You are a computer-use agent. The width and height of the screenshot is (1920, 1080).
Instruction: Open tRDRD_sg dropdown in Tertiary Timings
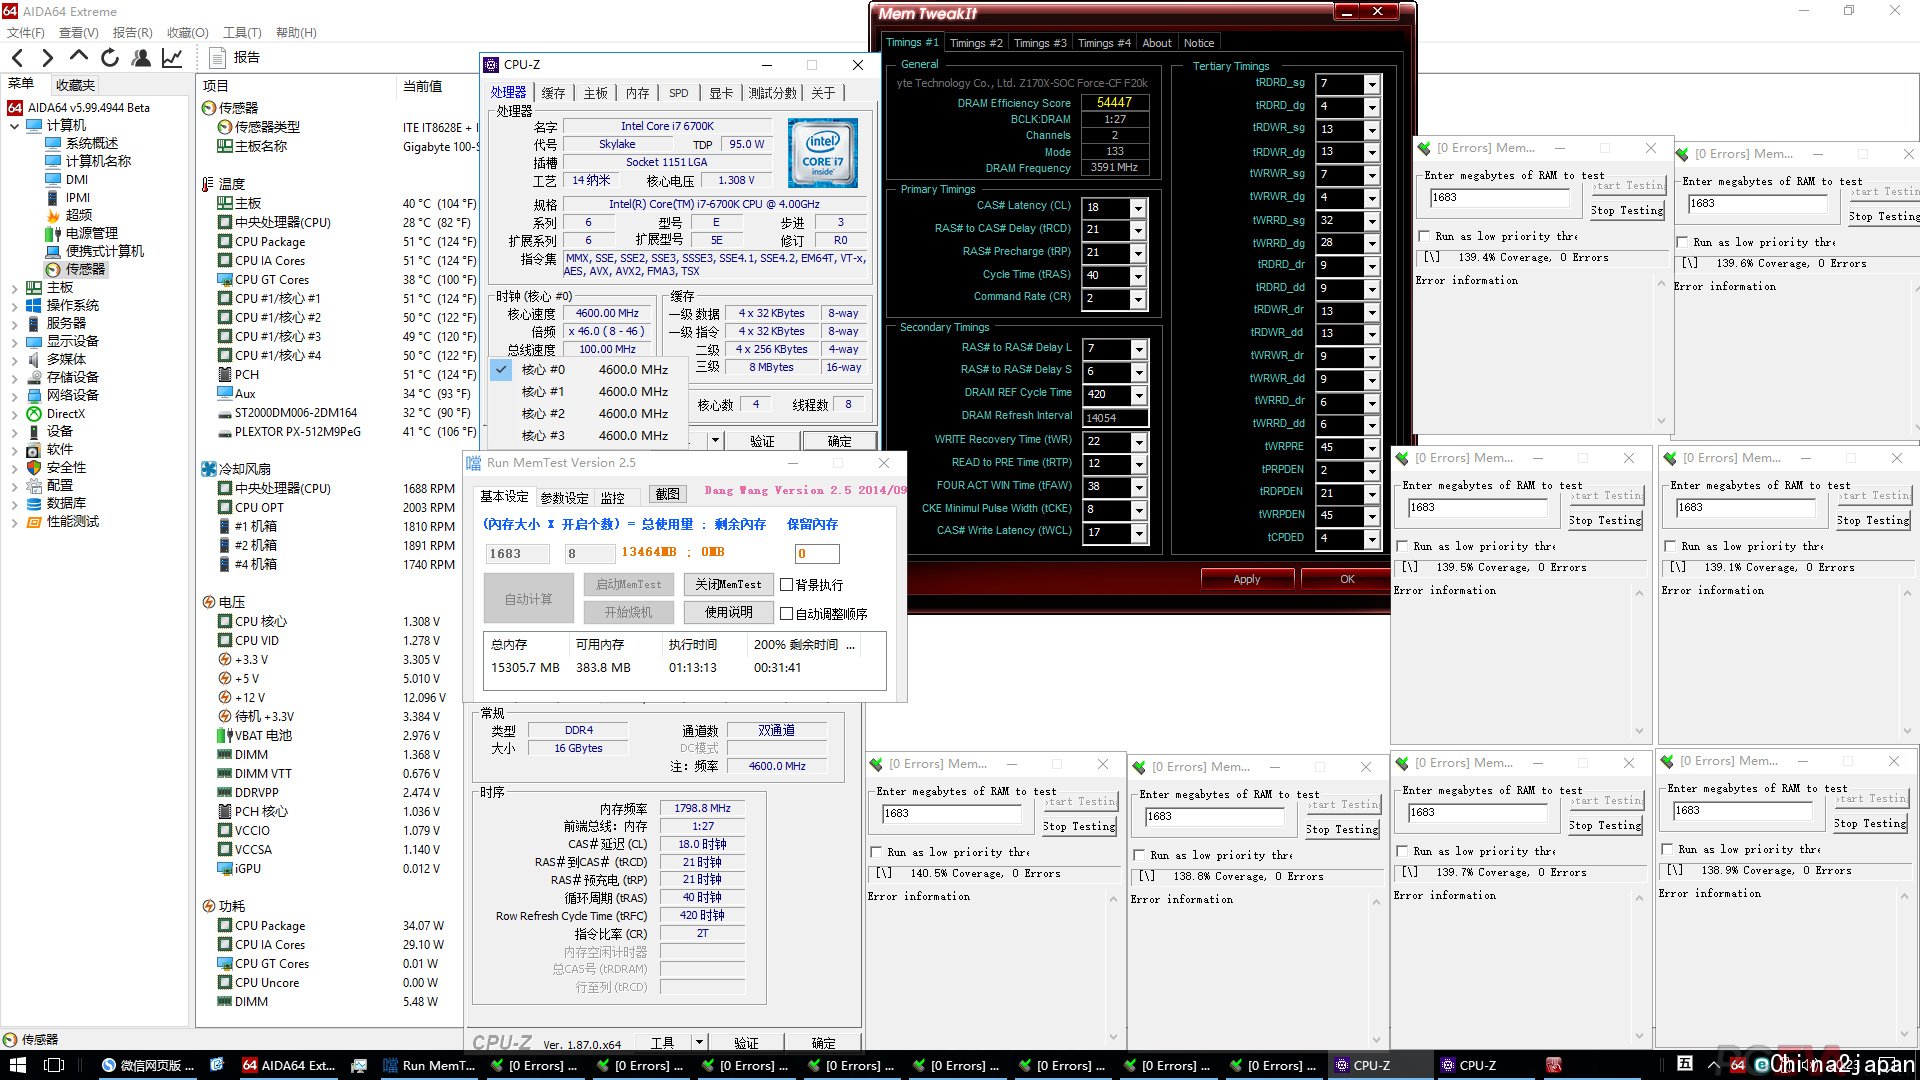(x=1372, y=84)
